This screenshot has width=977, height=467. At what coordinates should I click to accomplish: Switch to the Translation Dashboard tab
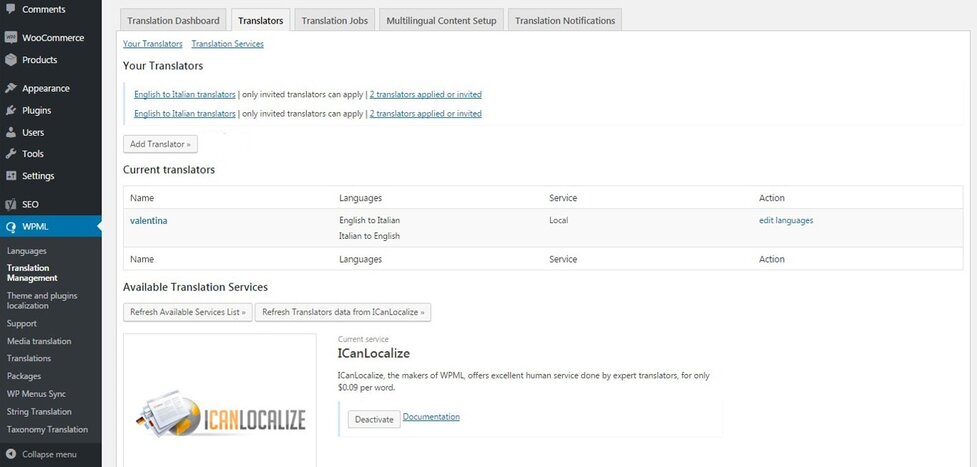coord(173,20)
